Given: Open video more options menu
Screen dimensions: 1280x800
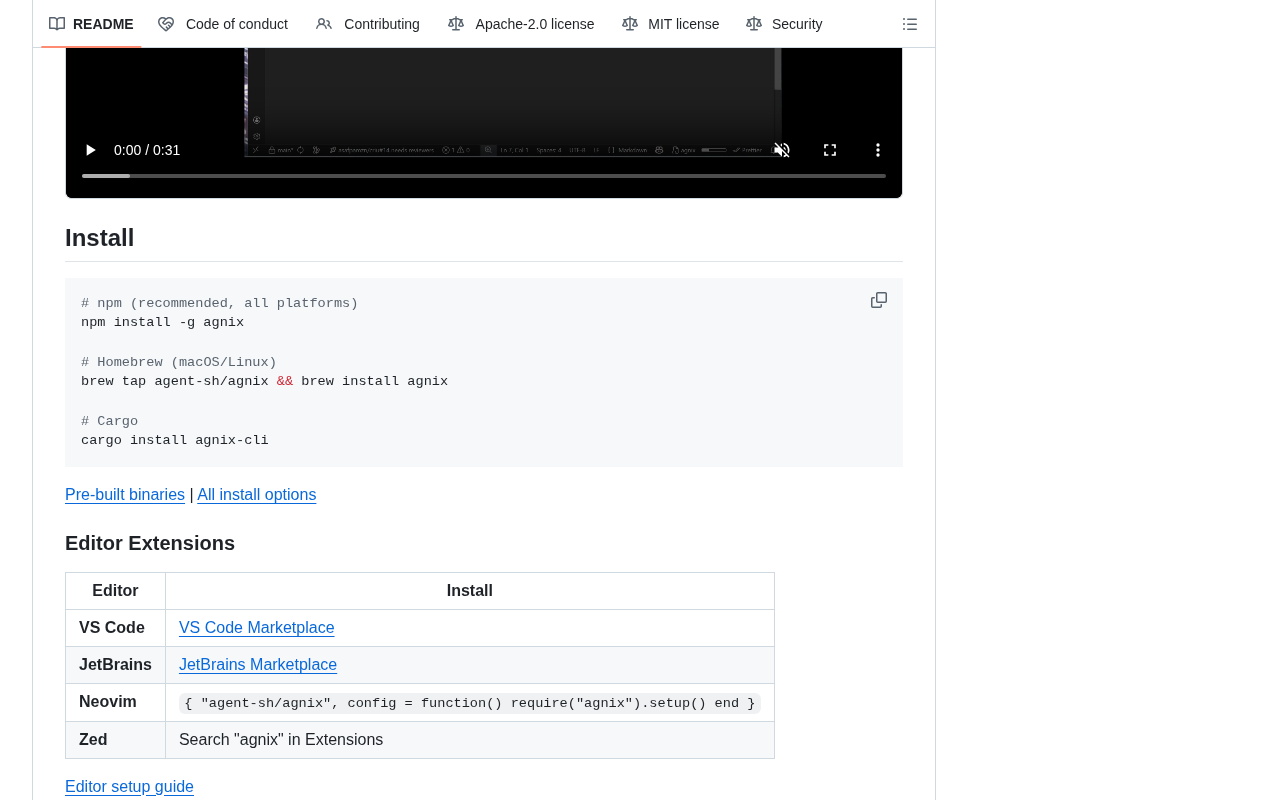Looking at the screenshot, I should (878, 150).
